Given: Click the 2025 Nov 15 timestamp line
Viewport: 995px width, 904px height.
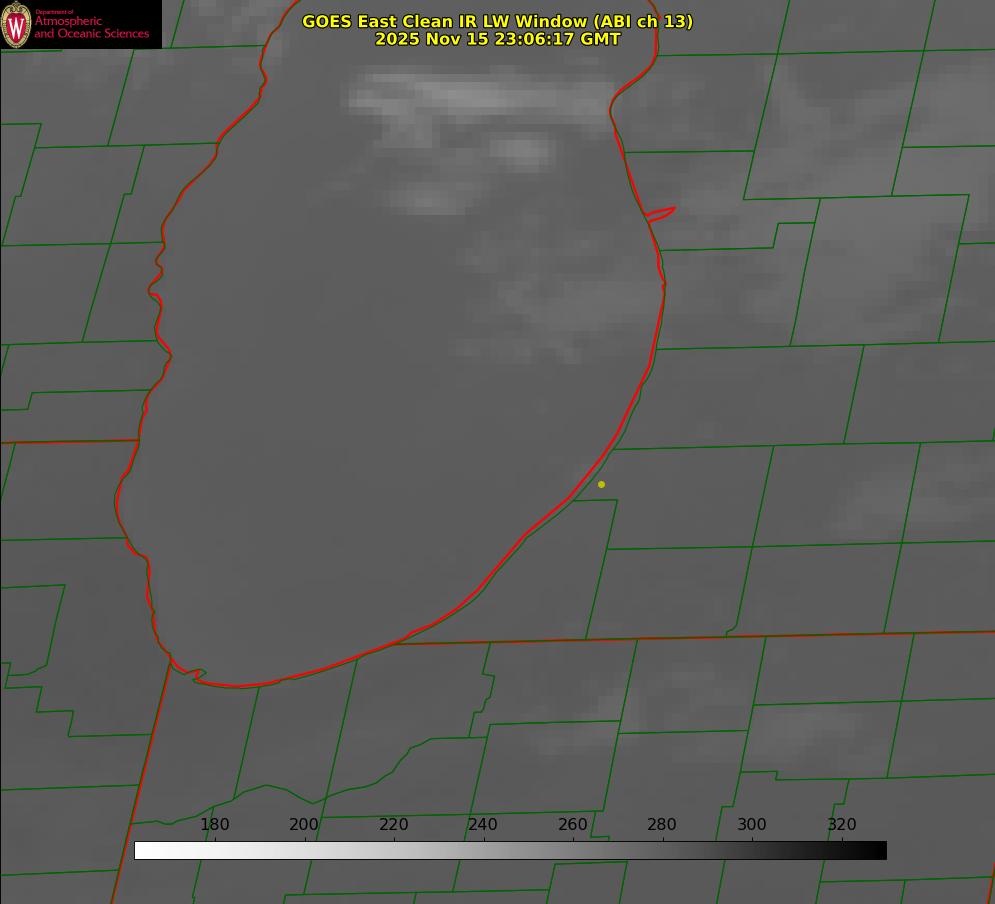Looking at the screenshot, I should pos(497,40).
